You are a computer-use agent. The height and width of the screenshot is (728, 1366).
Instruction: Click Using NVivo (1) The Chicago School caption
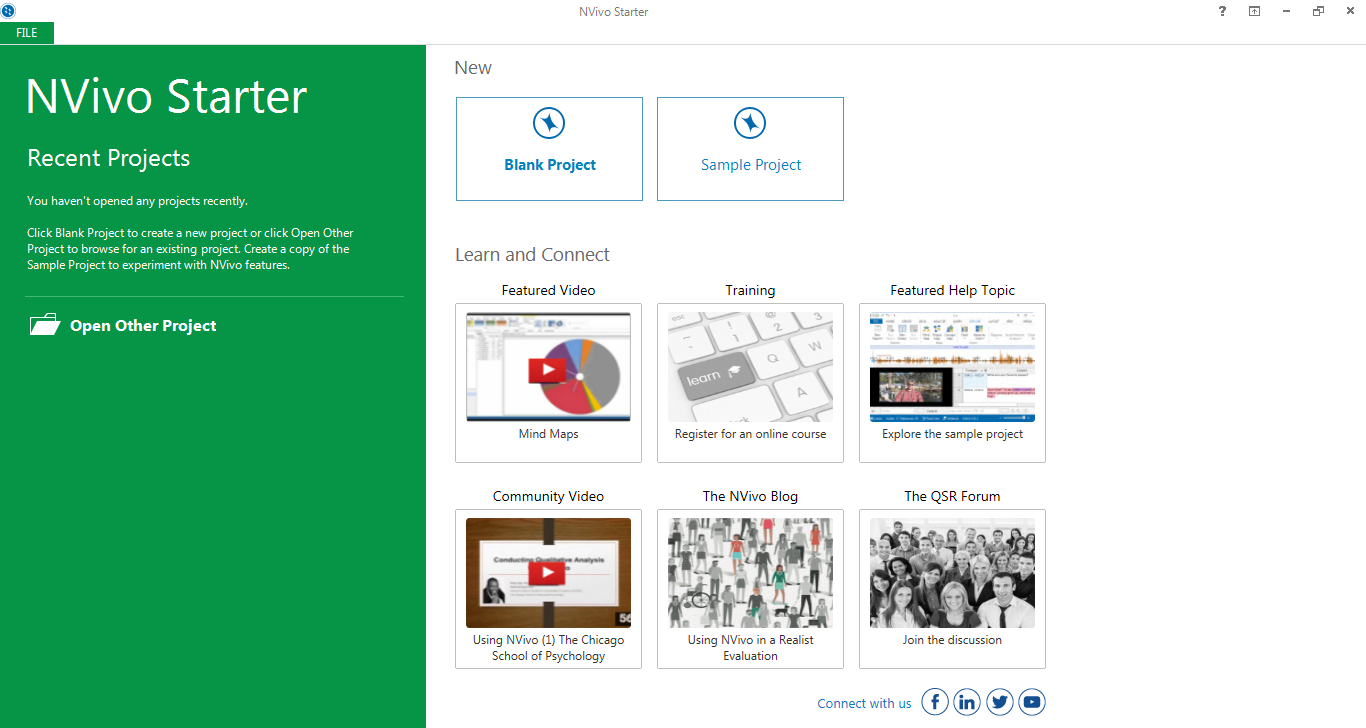coord(548,648)
